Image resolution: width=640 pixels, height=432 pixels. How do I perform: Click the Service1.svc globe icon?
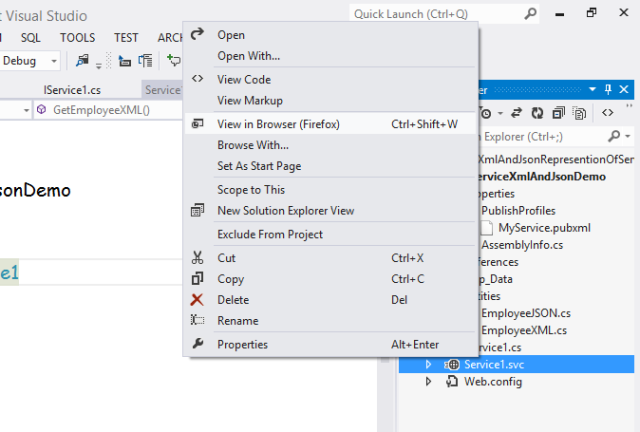coord(452,364)
